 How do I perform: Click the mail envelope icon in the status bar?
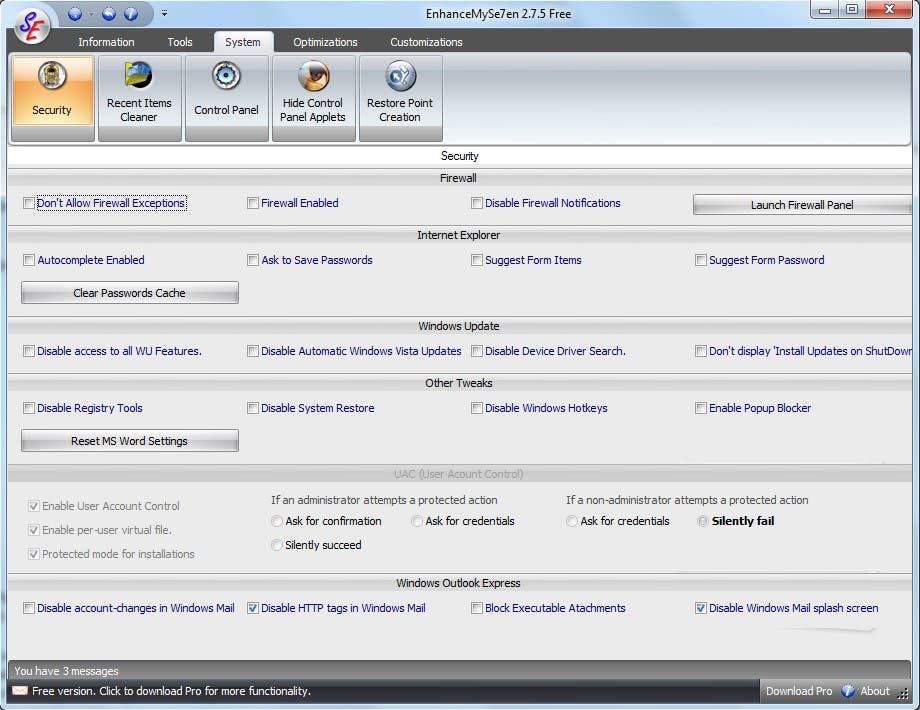click(20, 691)
